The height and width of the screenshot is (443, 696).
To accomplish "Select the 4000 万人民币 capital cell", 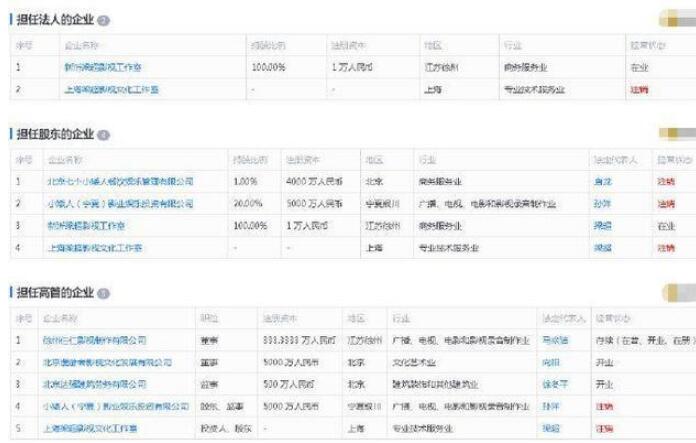I will pos(314,182).
